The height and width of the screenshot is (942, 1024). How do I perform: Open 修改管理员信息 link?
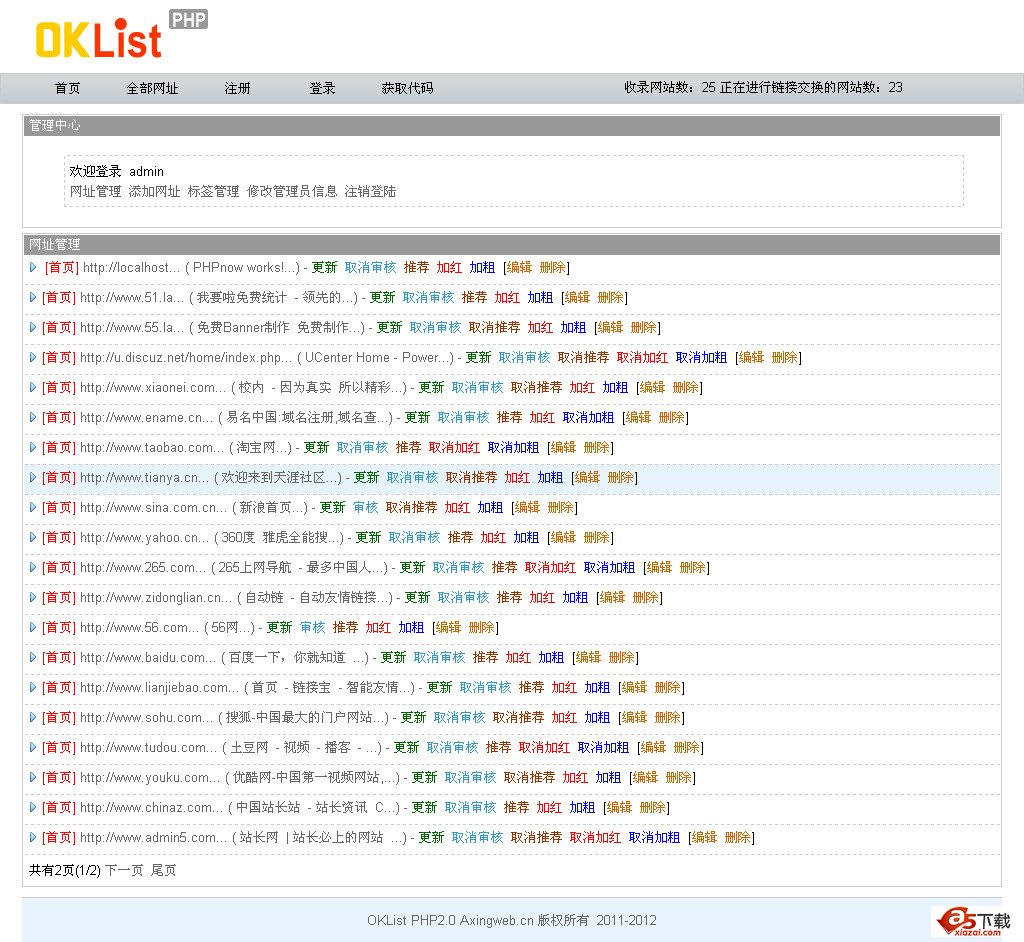(292, 191)
